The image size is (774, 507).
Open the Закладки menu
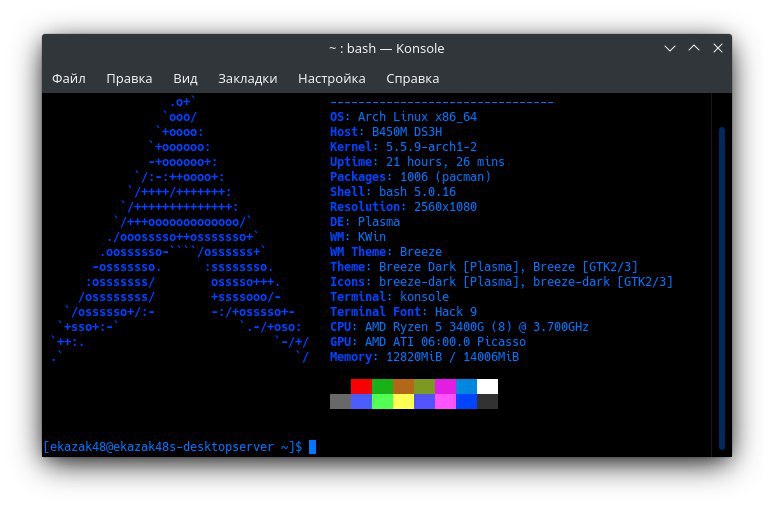click(248, 78)
